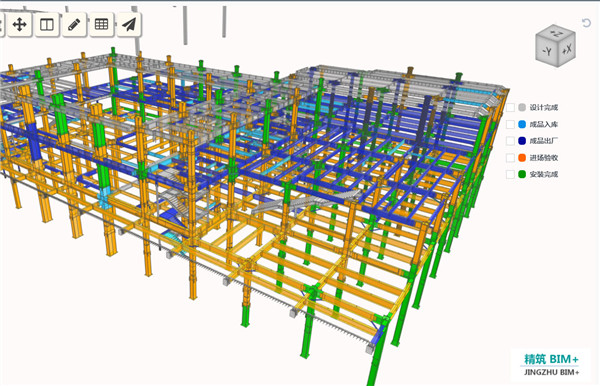Click the +Z top face of view cube
The image size is (600, 386).
(556, 34)
